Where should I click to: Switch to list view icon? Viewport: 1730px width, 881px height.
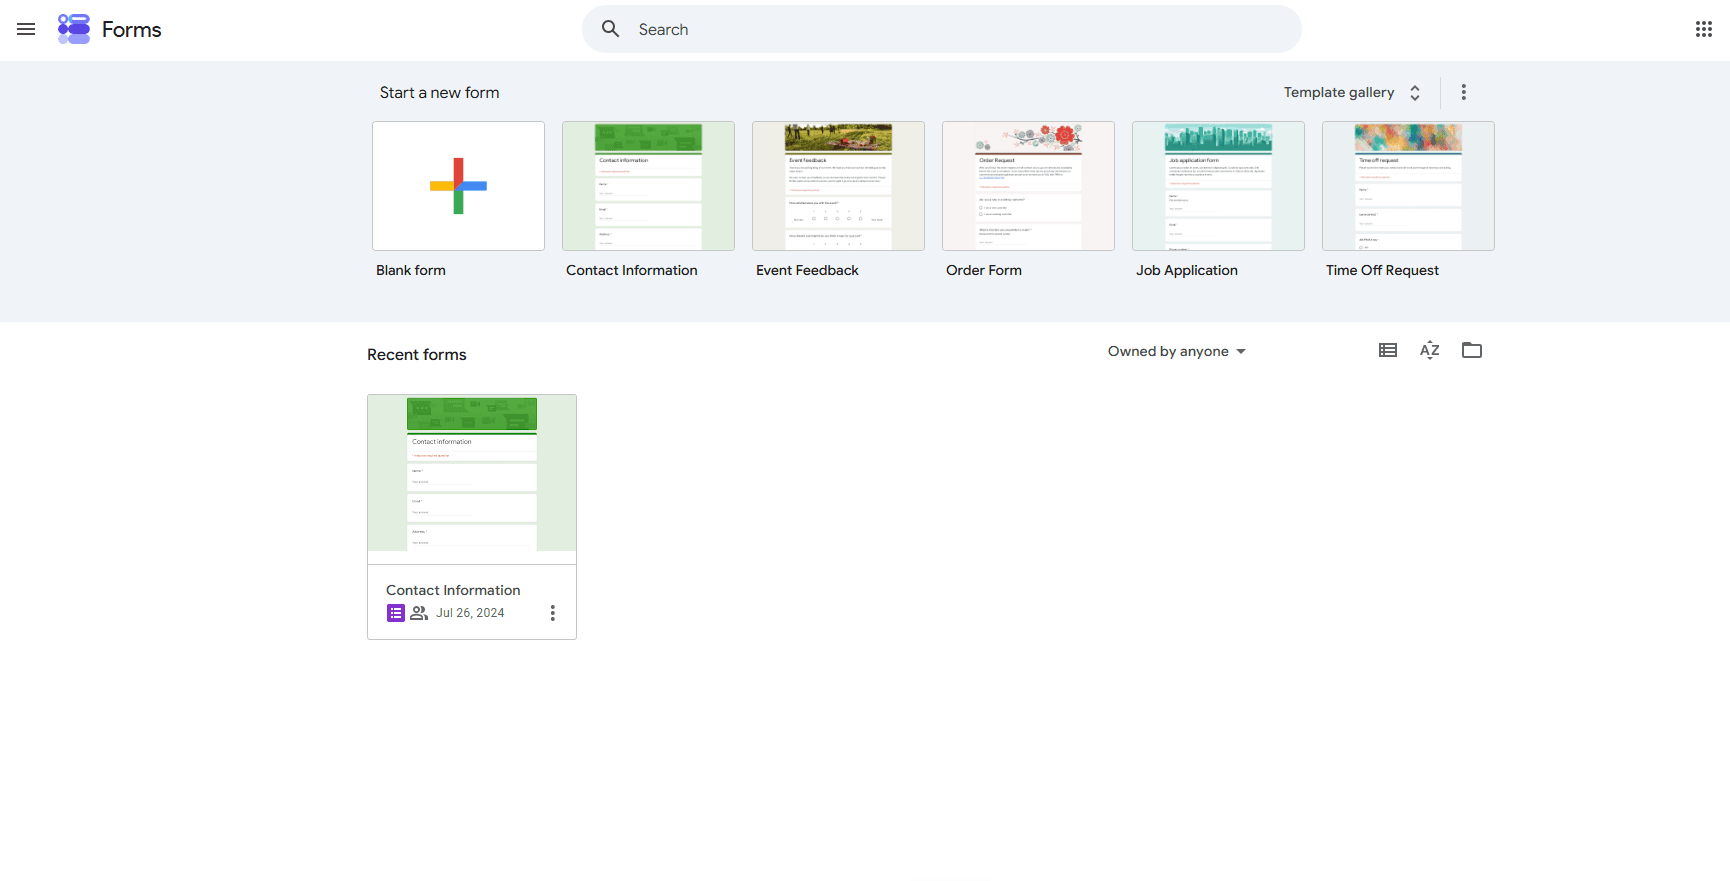(x=1388, y=350)
